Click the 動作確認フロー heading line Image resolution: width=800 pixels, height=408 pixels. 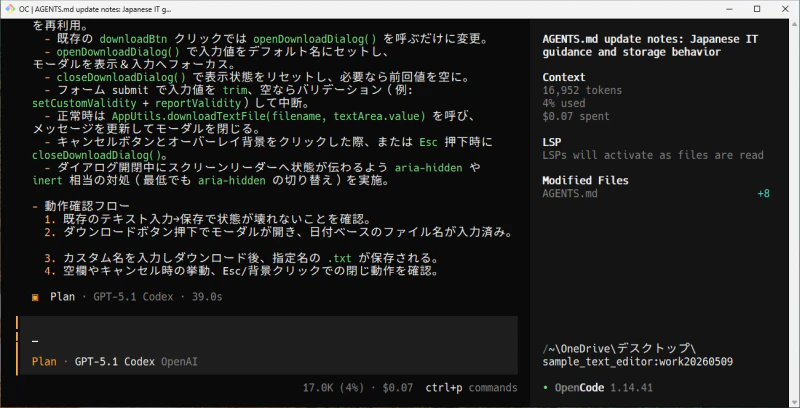point(81,206)
